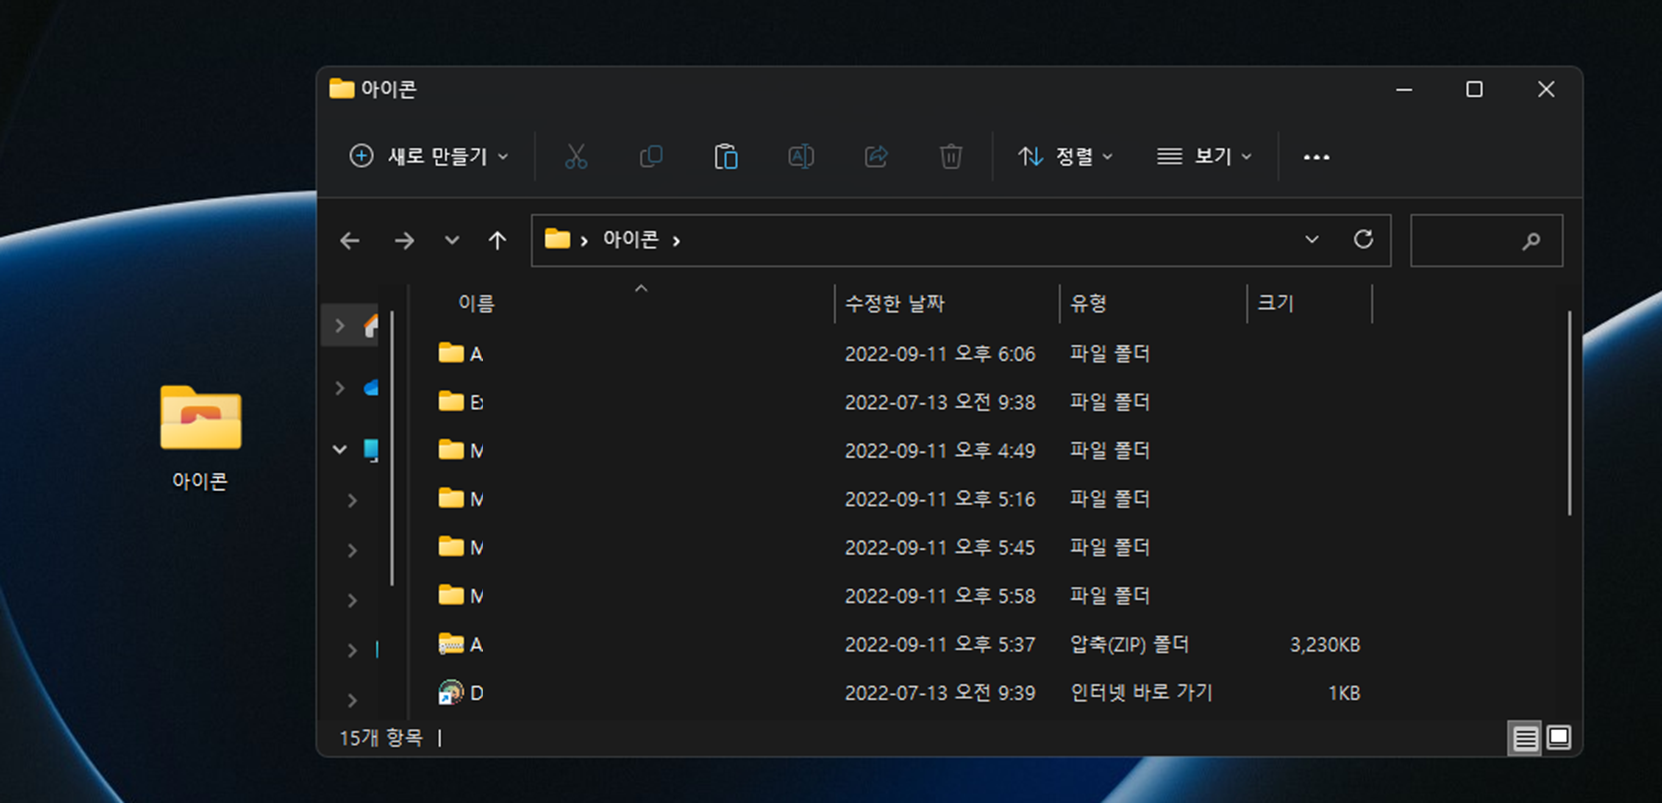Select the date 2022-07-13 오전 9:38

(x=940, y=402)
